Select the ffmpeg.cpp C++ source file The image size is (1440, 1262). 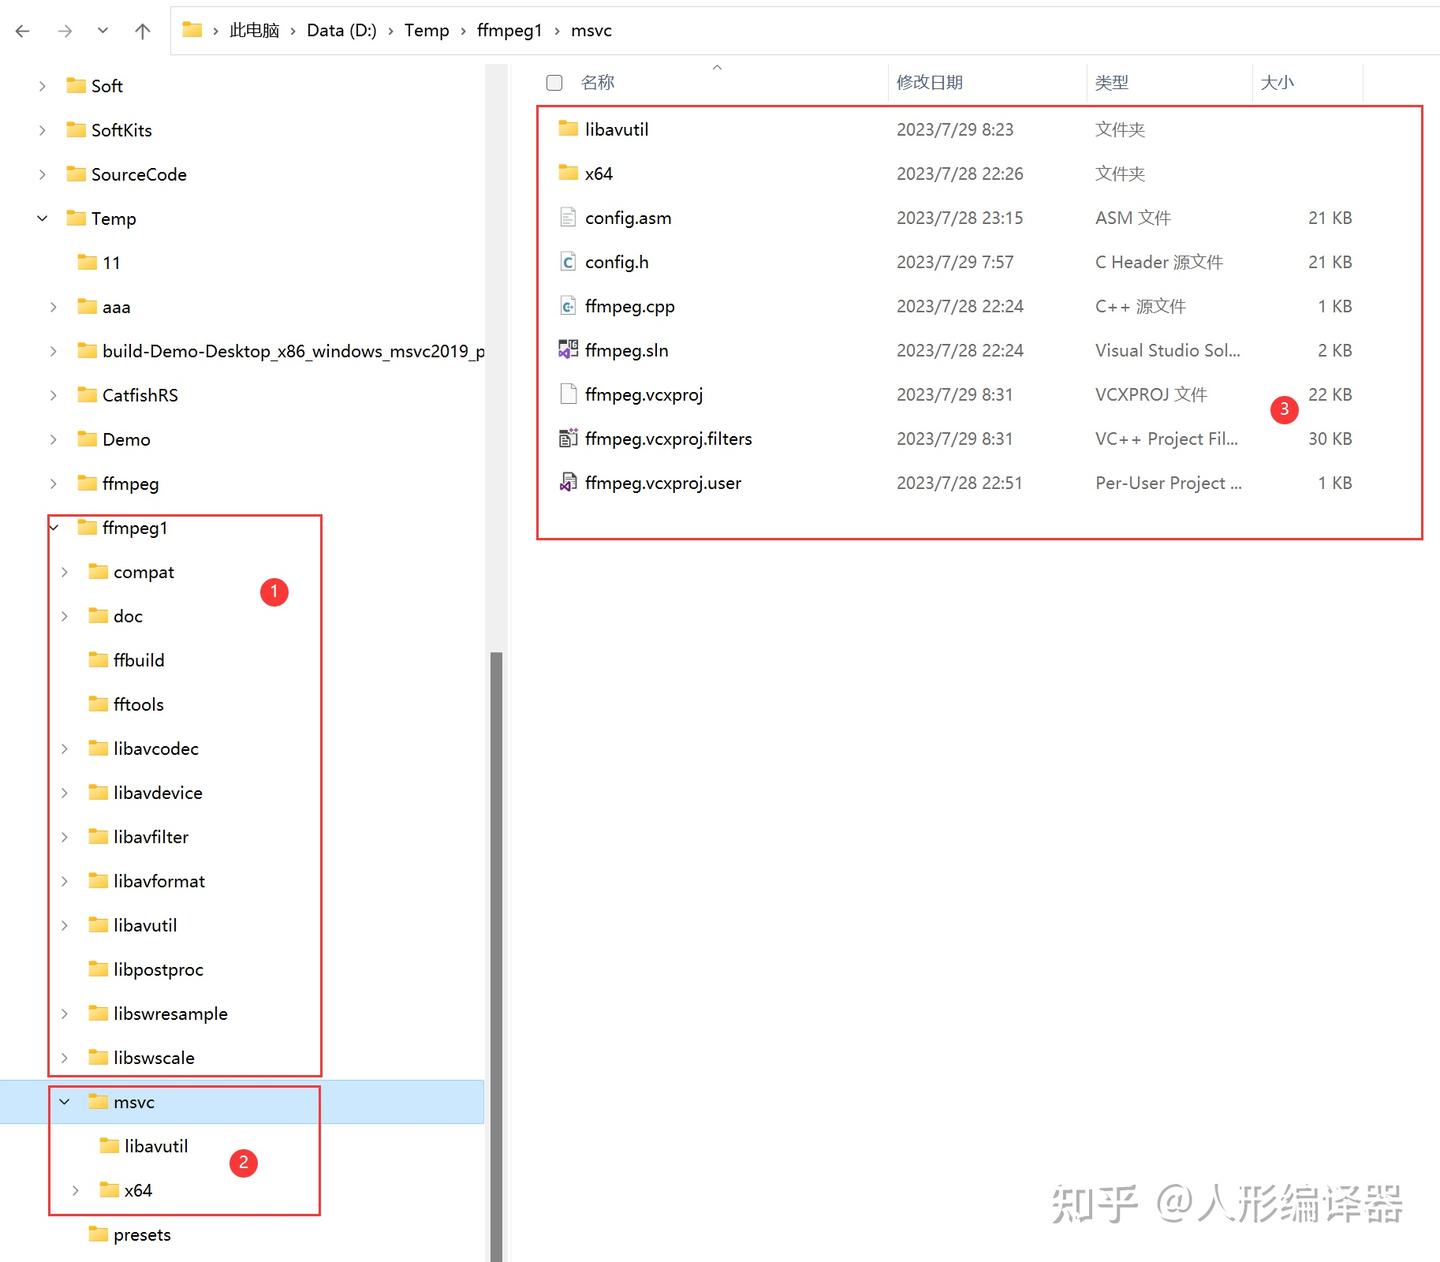tap(629, 306)
